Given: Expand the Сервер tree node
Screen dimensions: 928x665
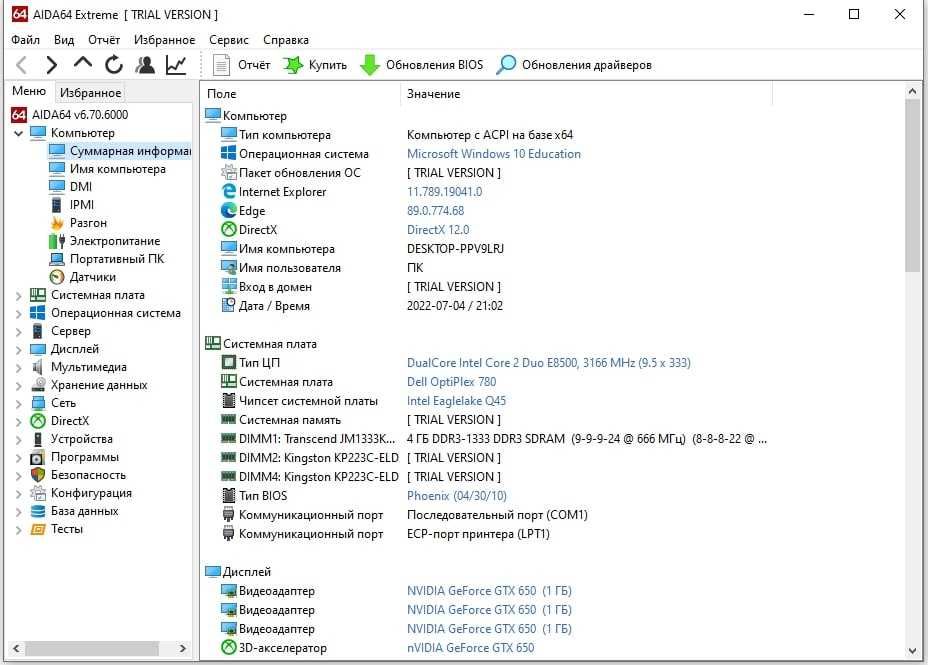Looking at the screenshot, I should click(18, 331).
